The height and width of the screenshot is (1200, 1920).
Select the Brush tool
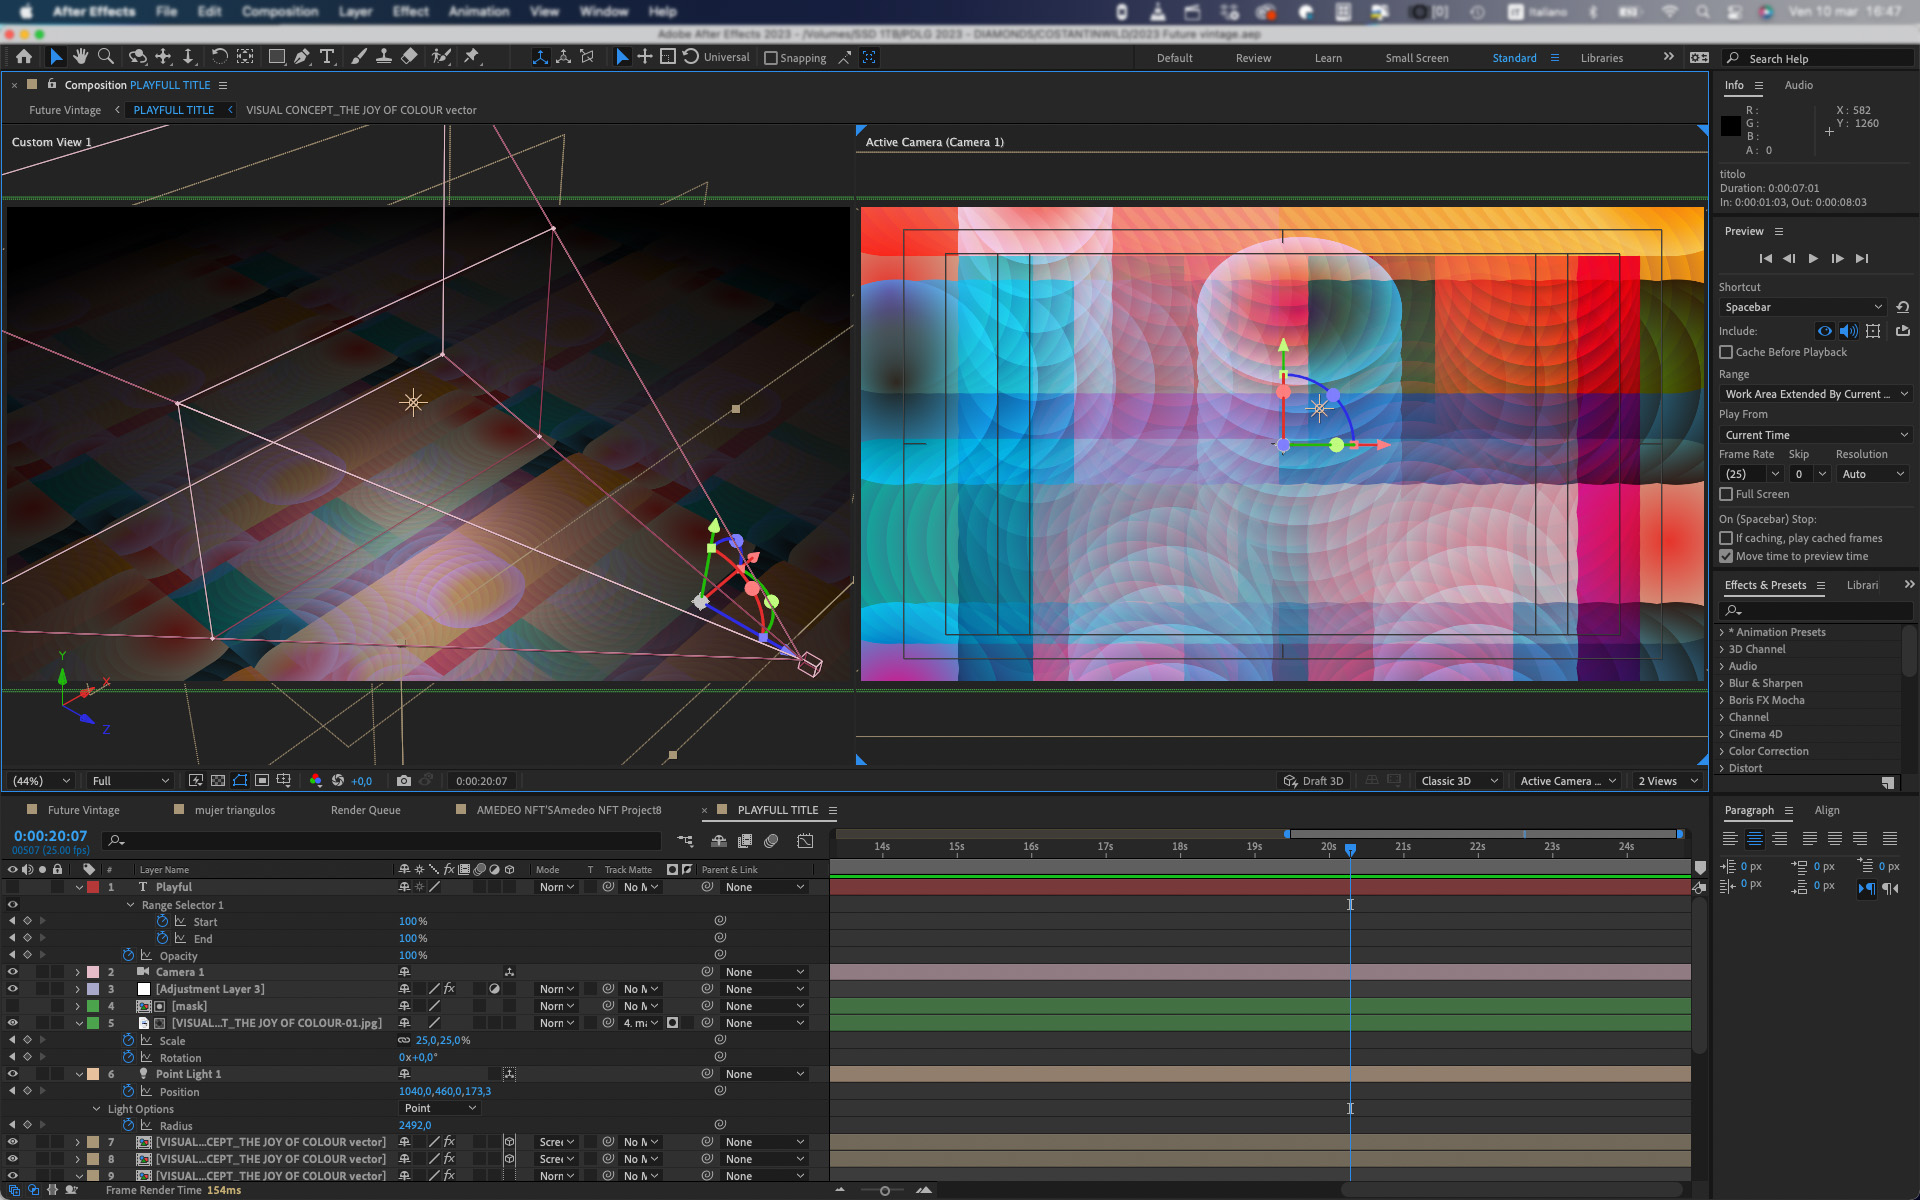pos(359,57)
